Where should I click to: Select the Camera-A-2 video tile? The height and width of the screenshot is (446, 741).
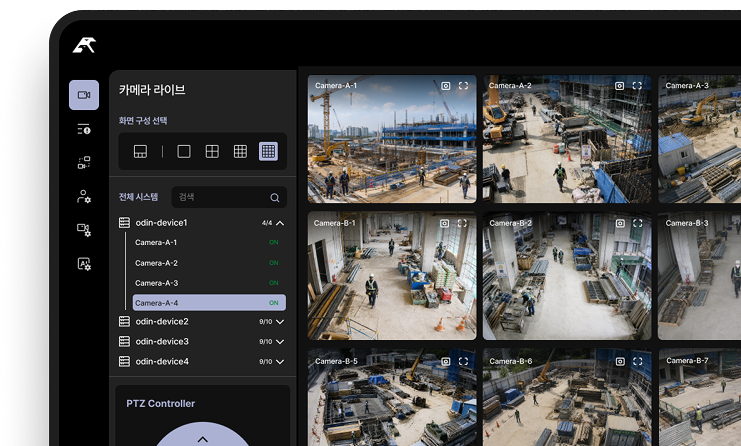coord(567,139)
